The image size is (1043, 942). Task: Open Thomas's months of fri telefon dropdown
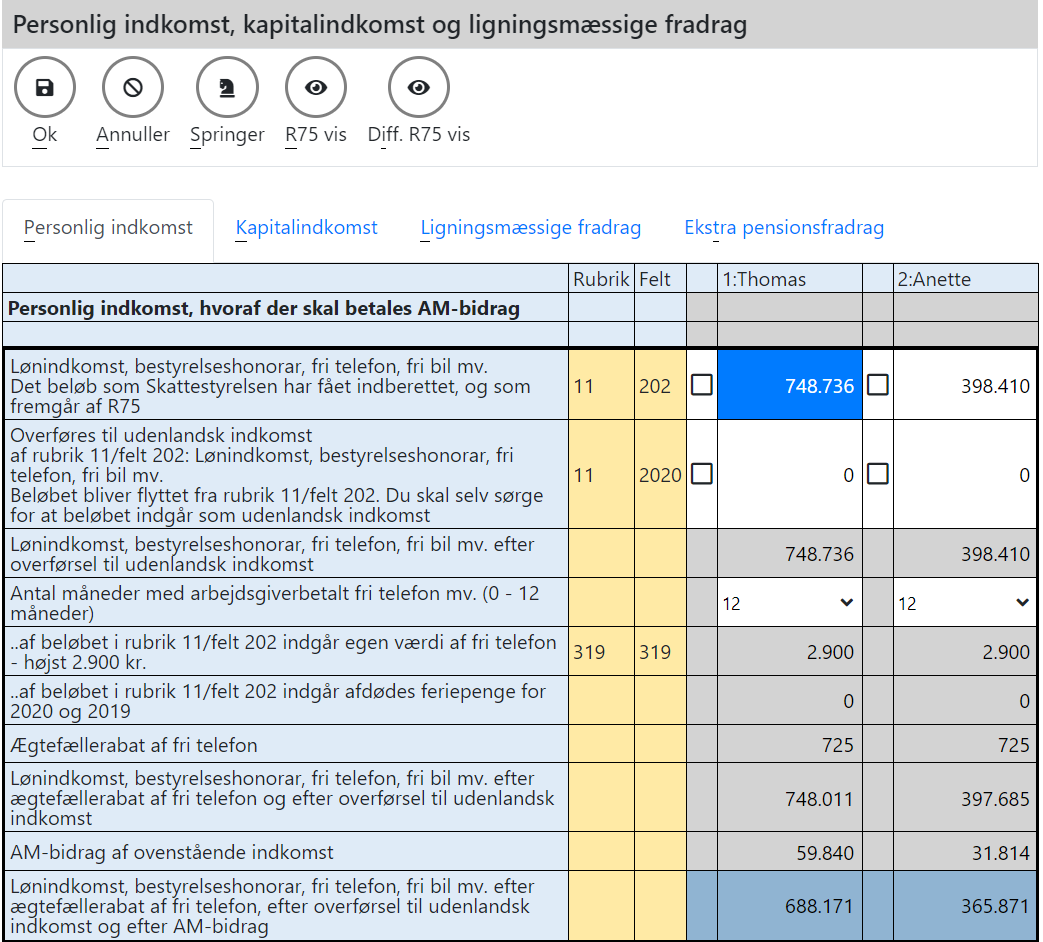point(789,603)
